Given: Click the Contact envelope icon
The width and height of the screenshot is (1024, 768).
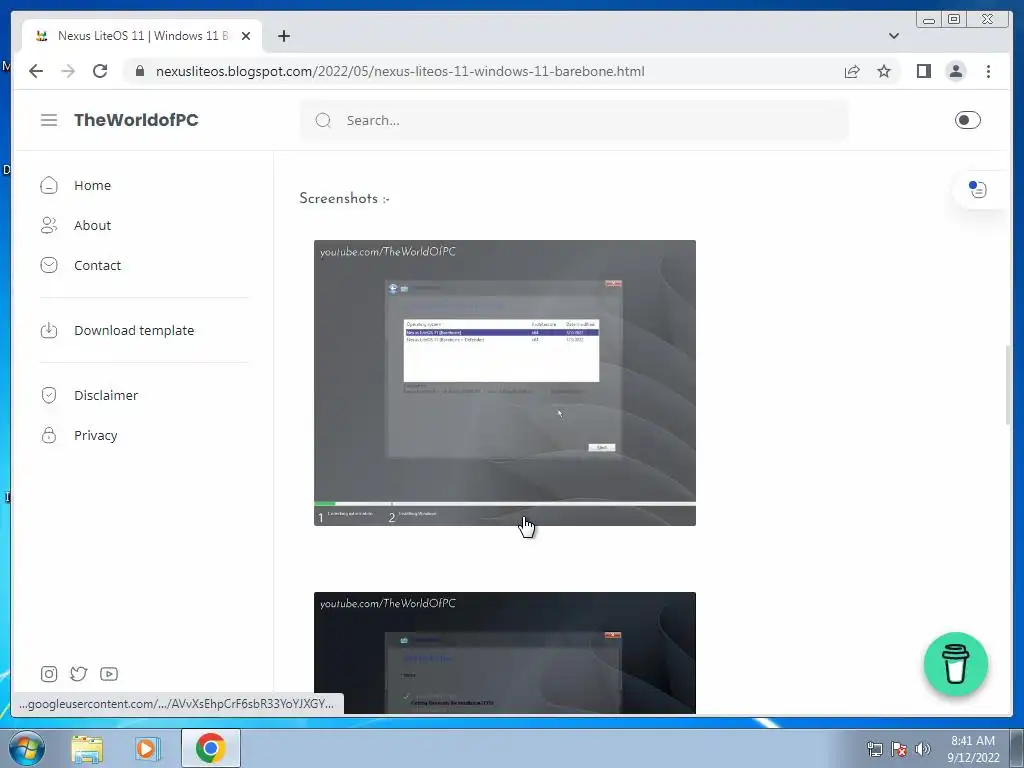Looking at the screenshot, I should click(49, 265).
